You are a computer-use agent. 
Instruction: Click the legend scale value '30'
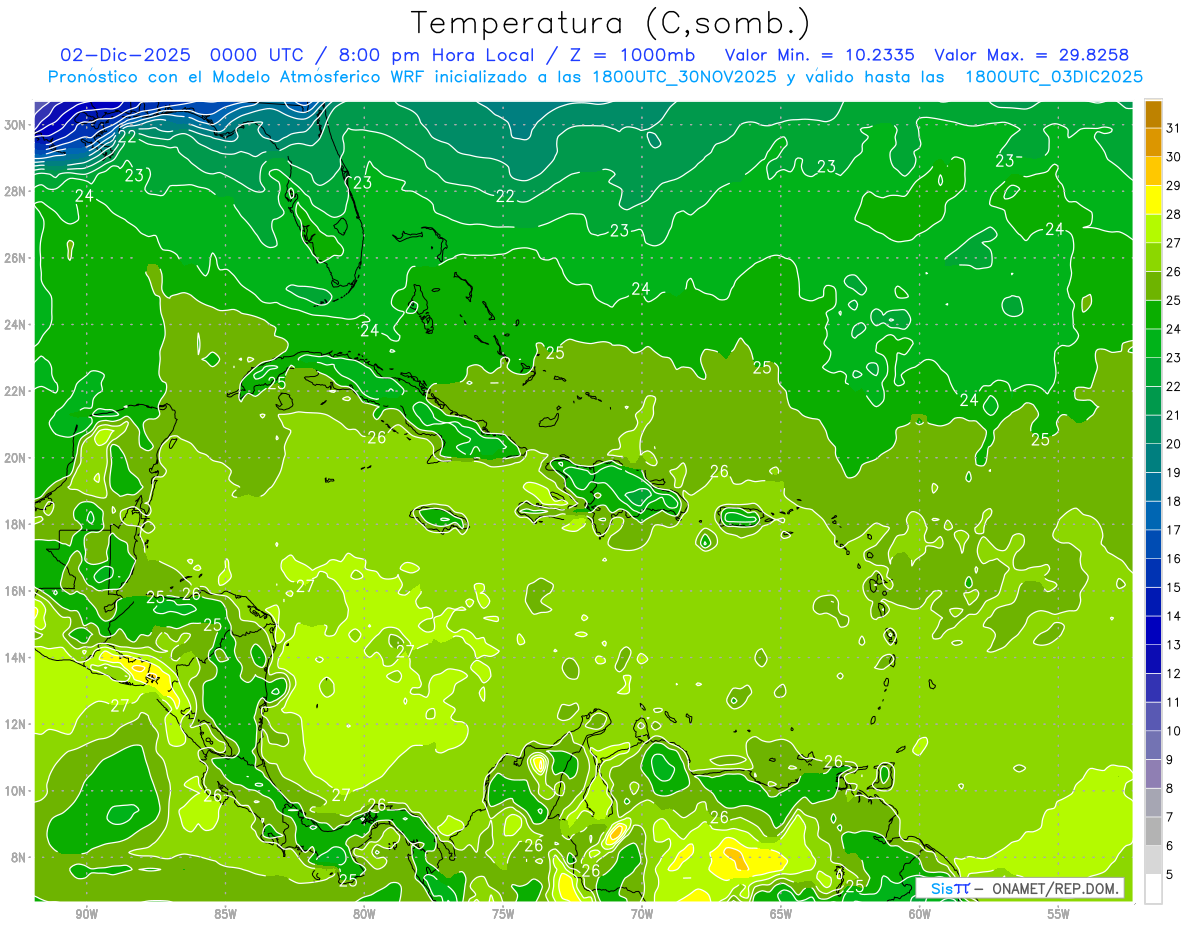tap(1174, 157)
